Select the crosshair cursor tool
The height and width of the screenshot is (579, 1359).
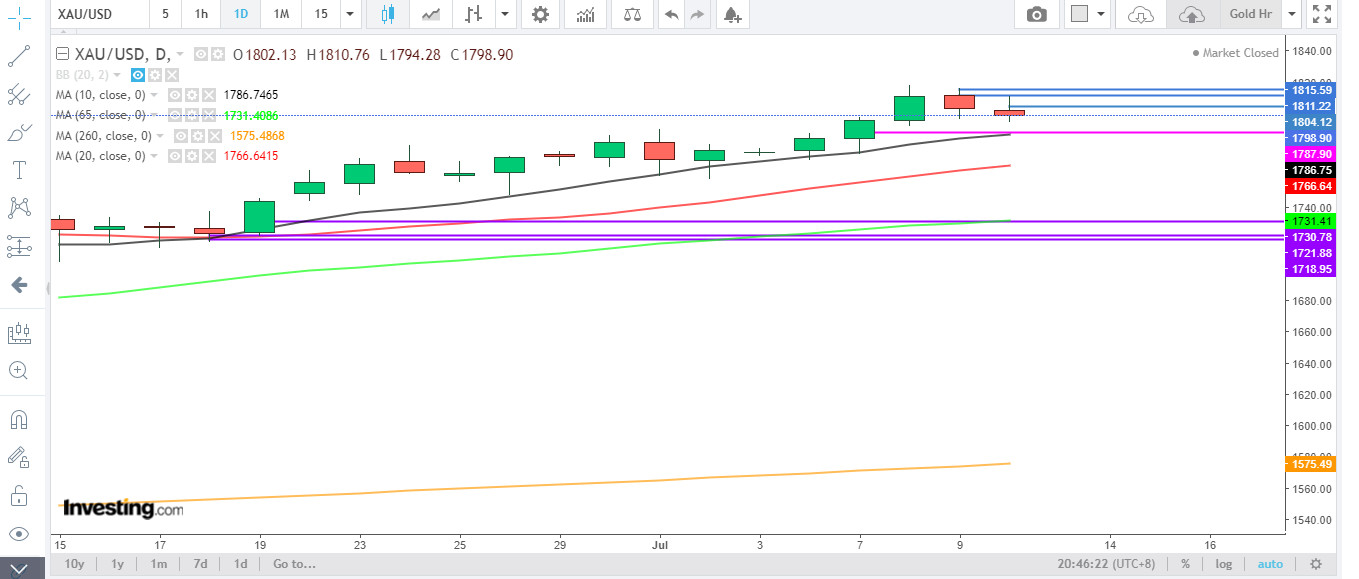click(18, 19)
